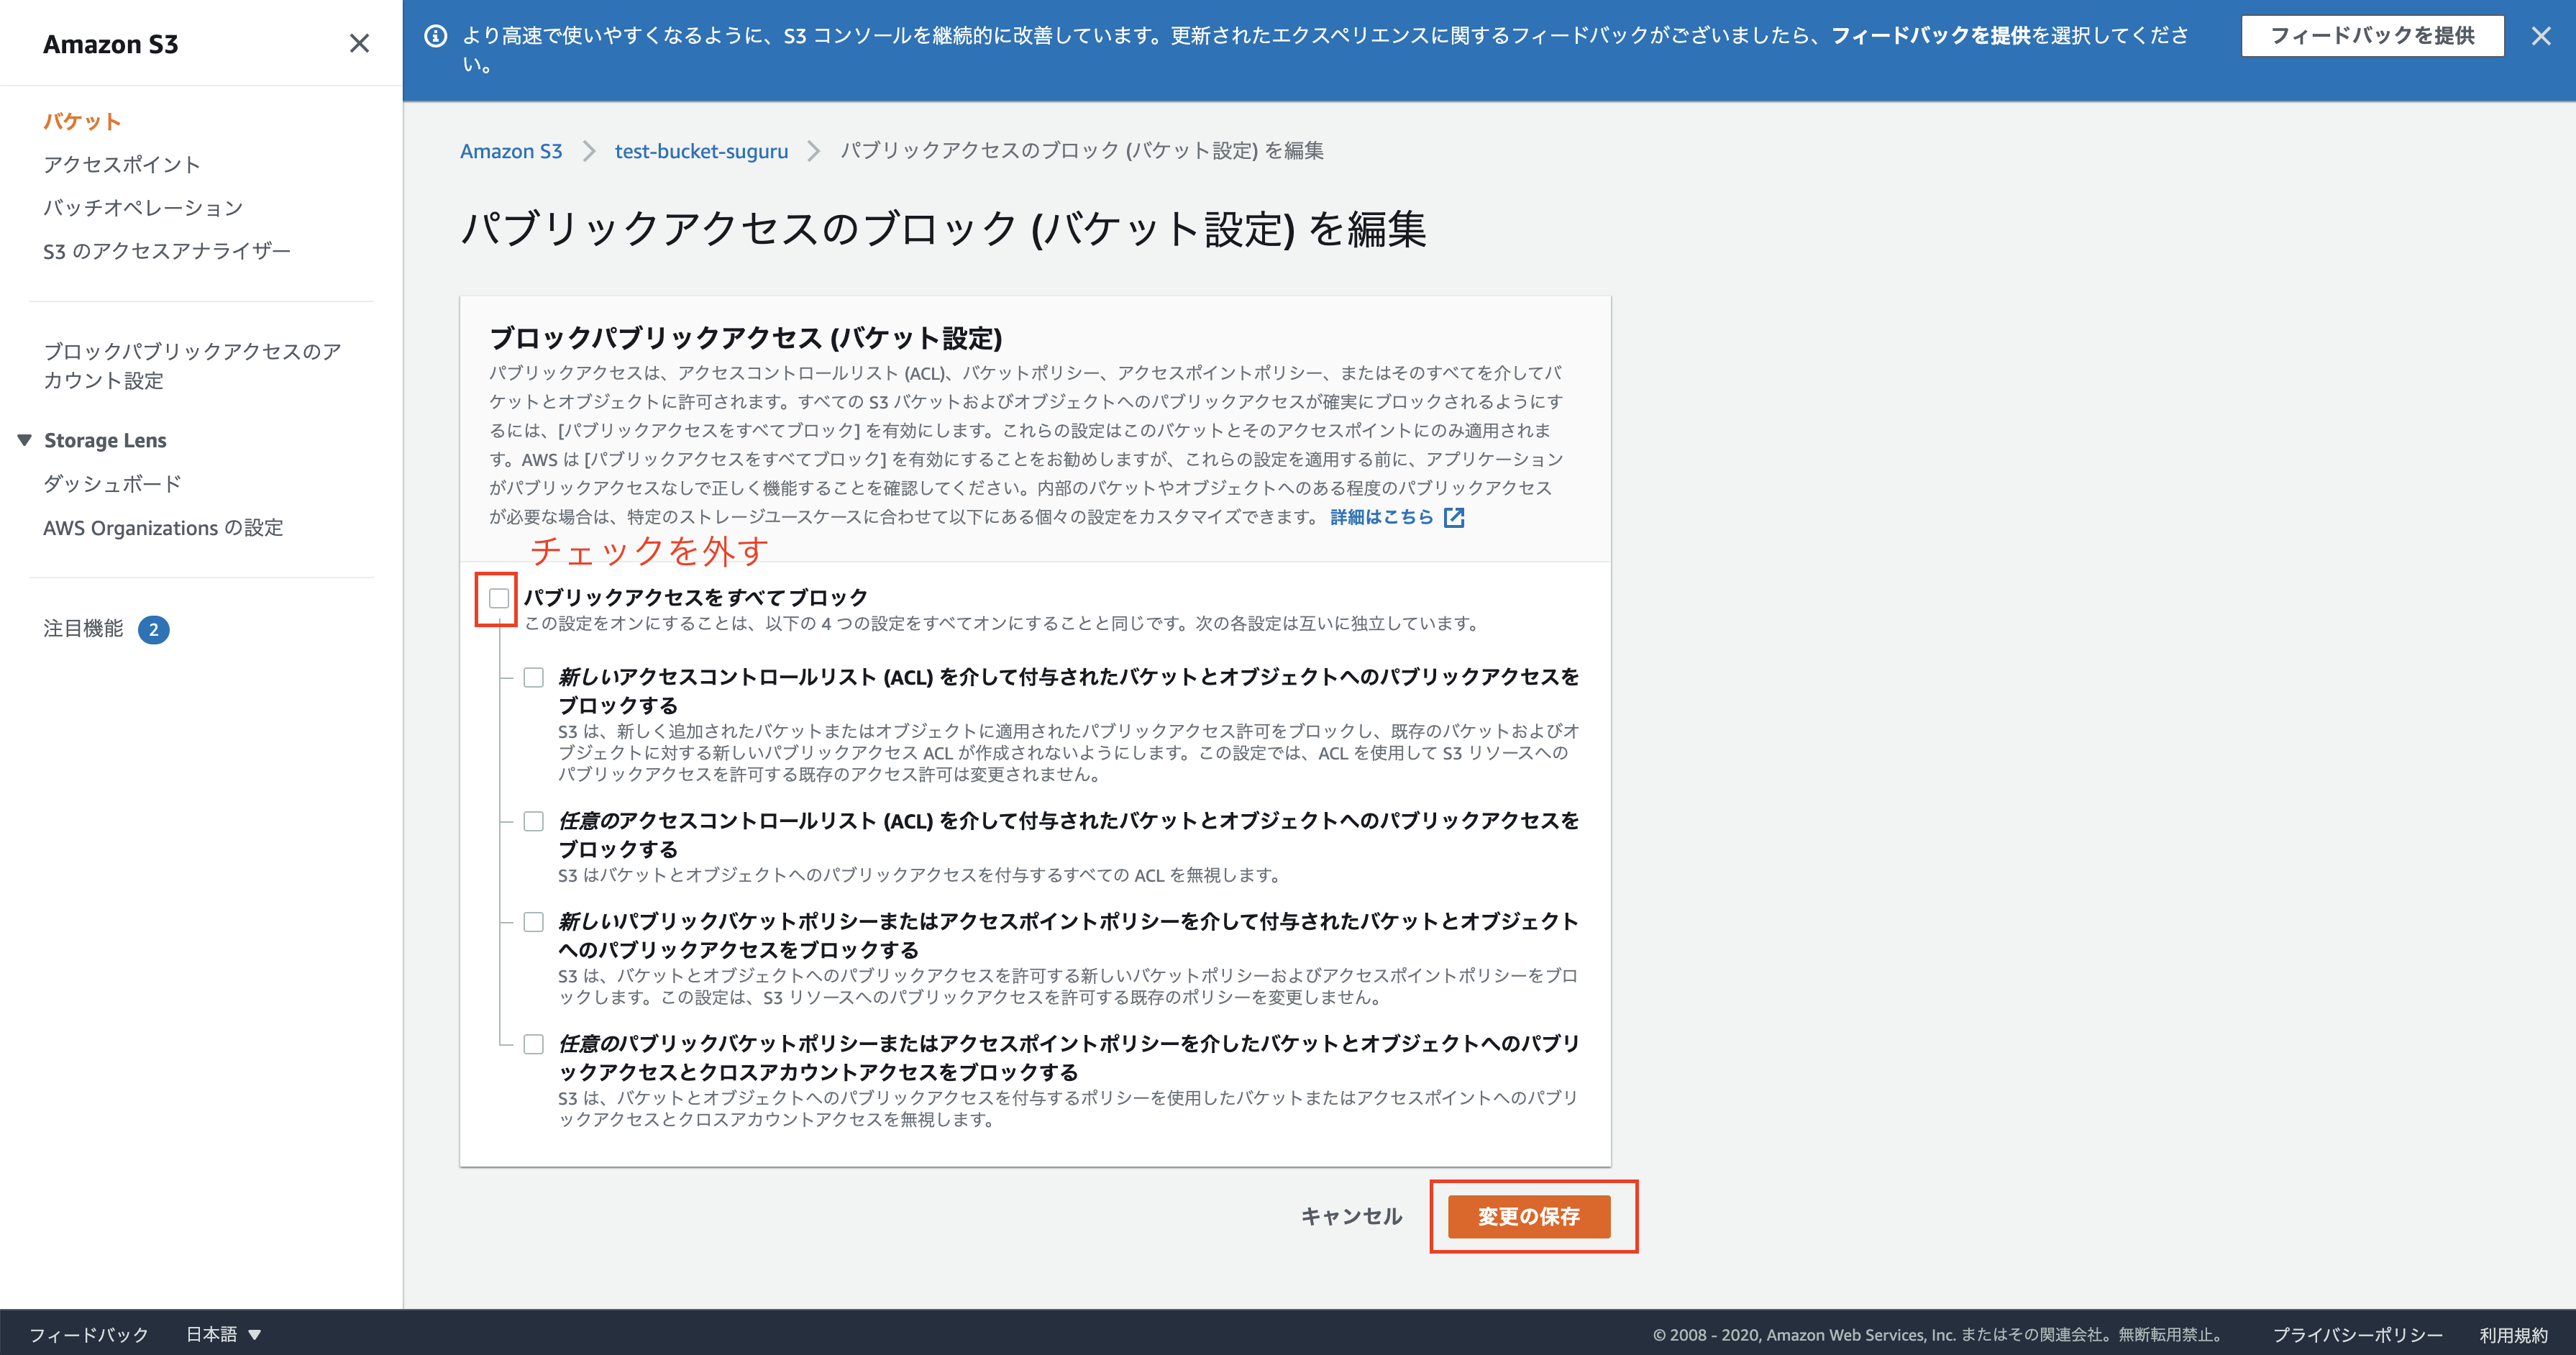
Task: Close the Amazon S3 sidebar panel
Action: [359, 43]
